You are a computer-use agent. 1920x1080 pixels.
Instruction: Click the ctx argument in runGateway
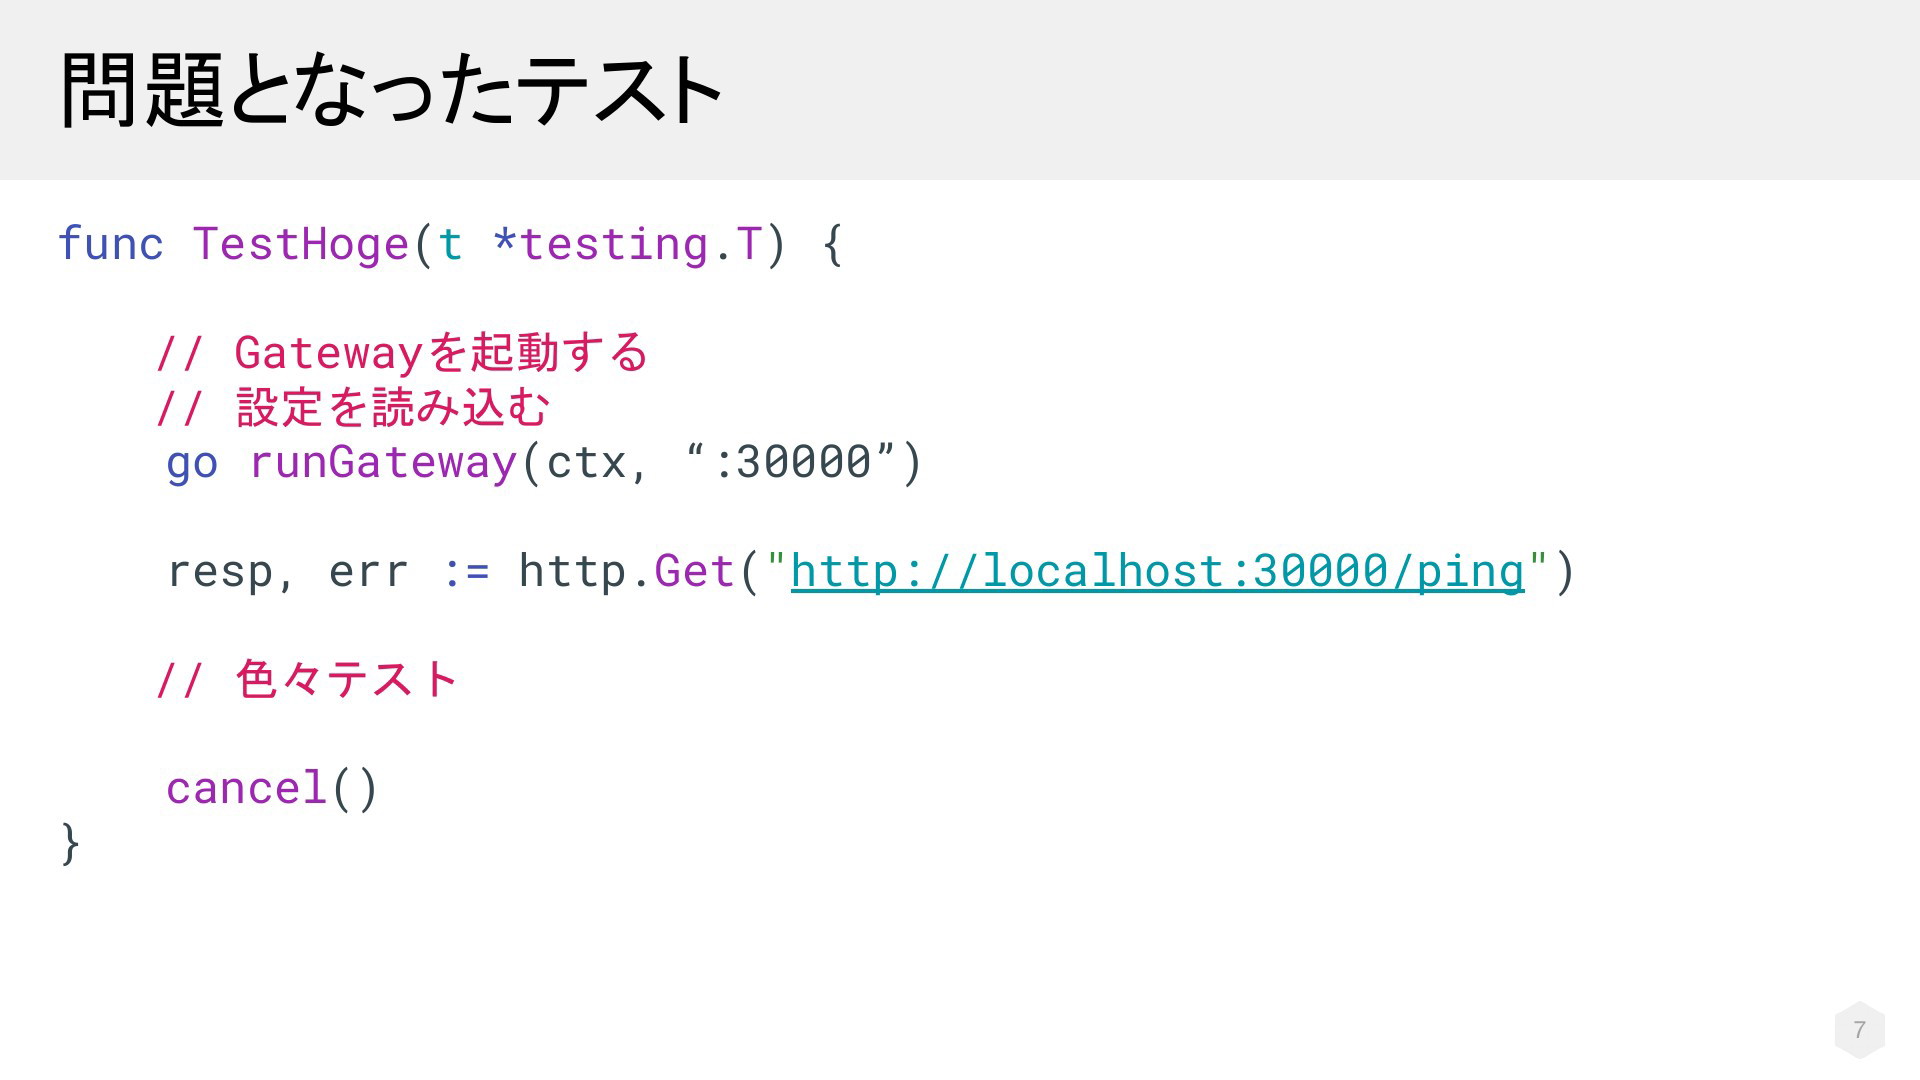586,463
